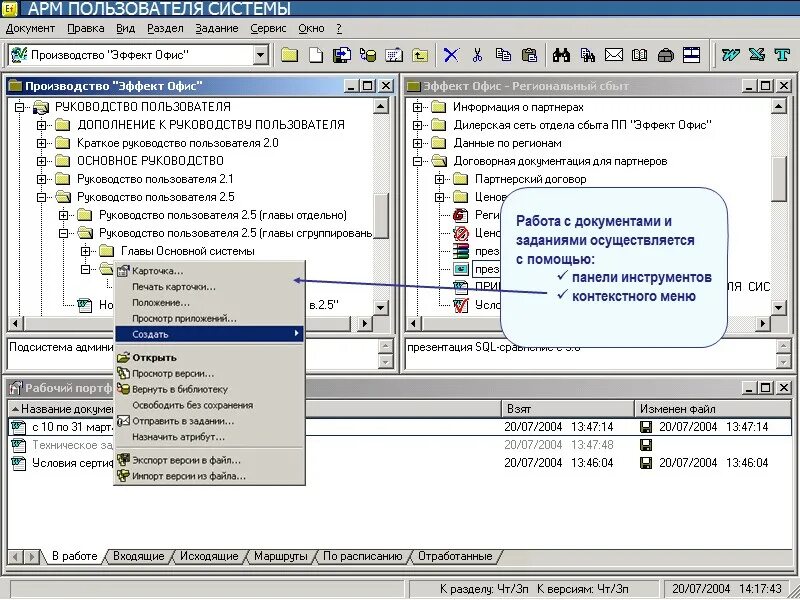800x600 pixels.
Task: Expand Партнерский договор node
Action: coord(439,179)
